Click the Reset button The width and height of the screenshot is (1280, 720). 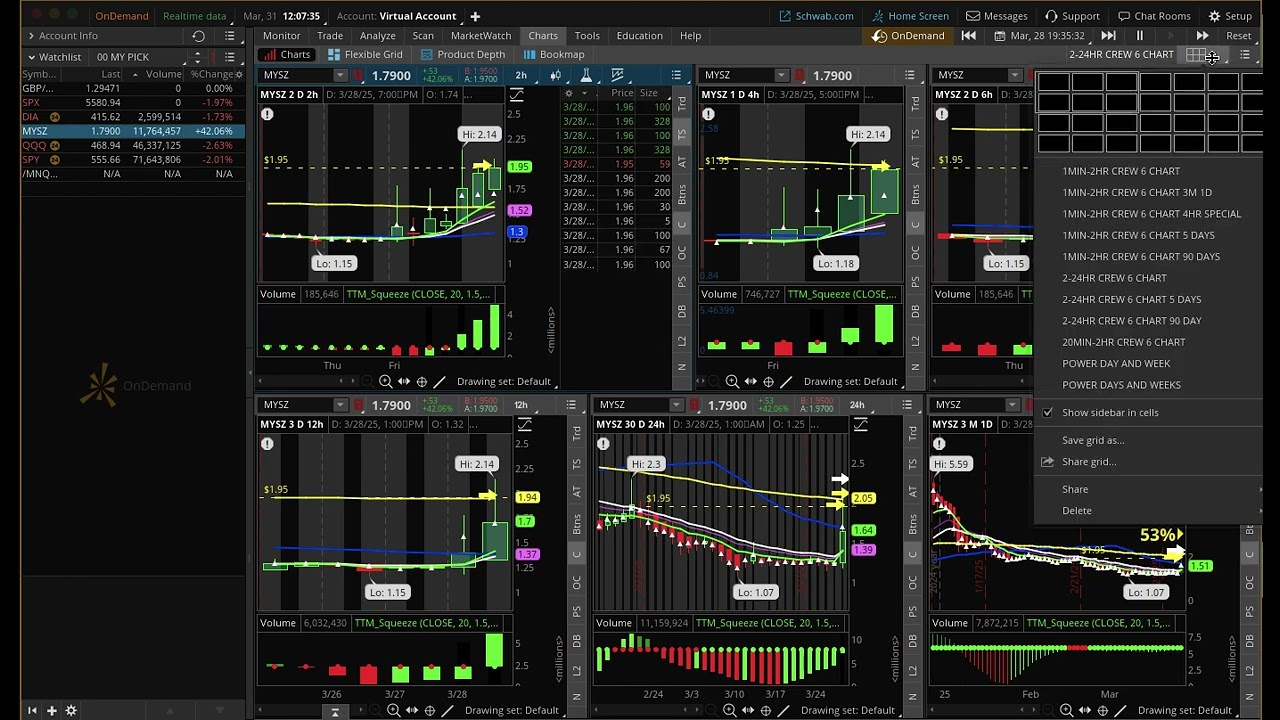point(1238,36)
